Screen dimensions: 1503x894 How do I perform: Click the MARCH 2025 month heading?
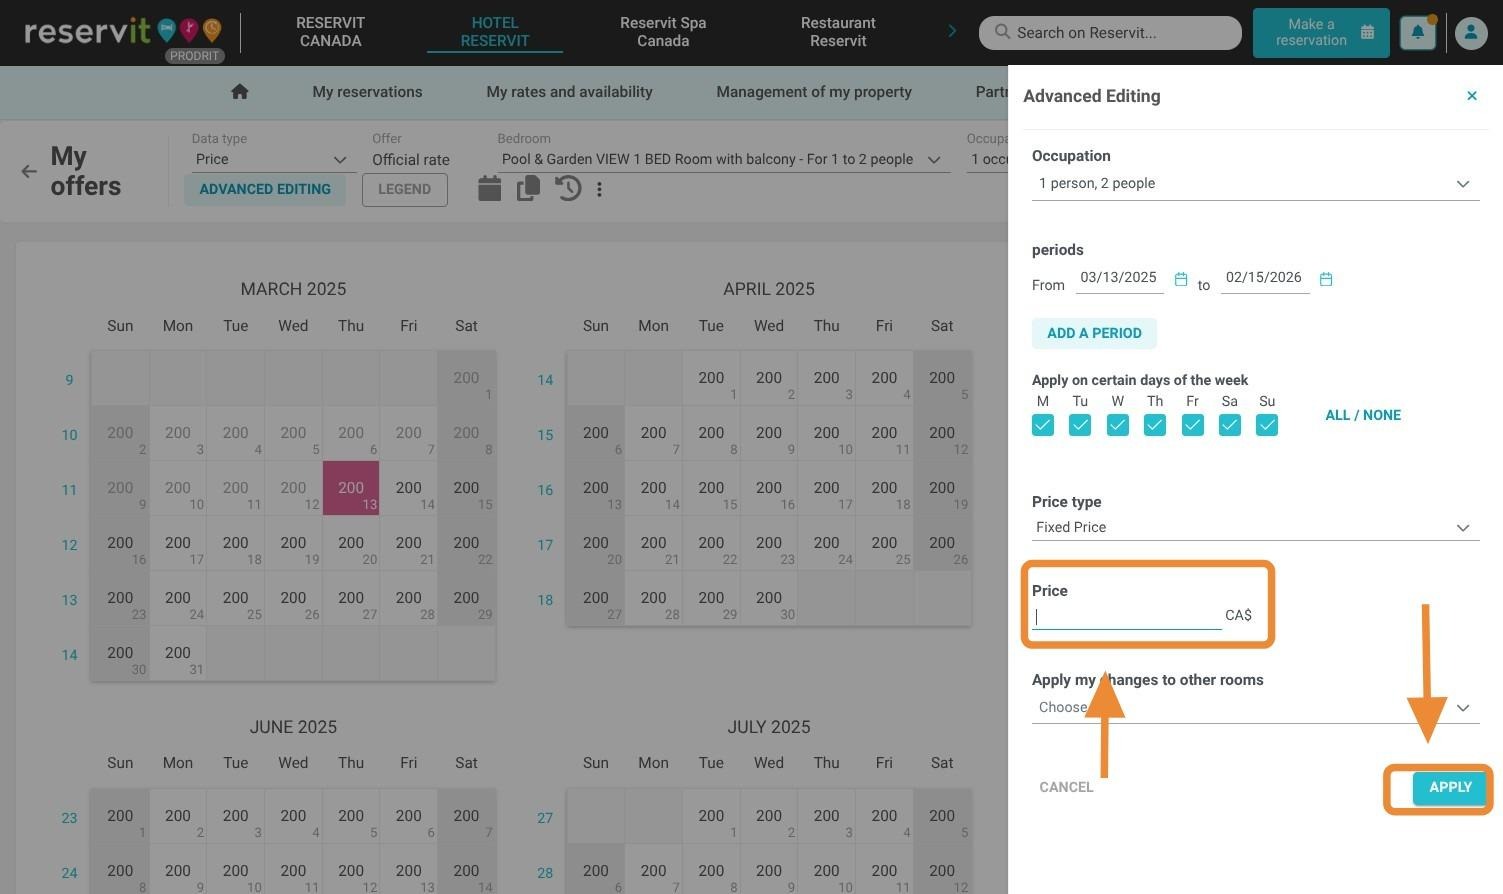[293, 289]
